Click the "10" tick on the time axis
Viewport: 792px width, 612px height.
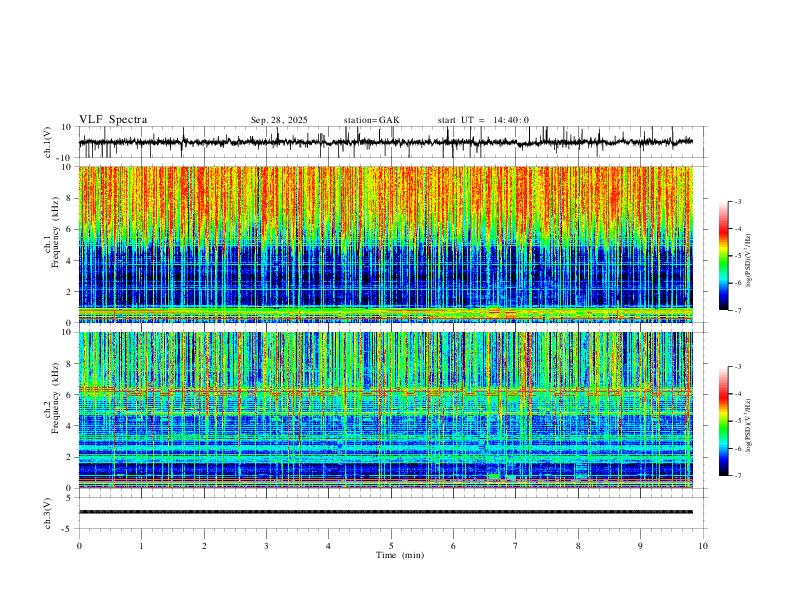click(x=703, y=546)
